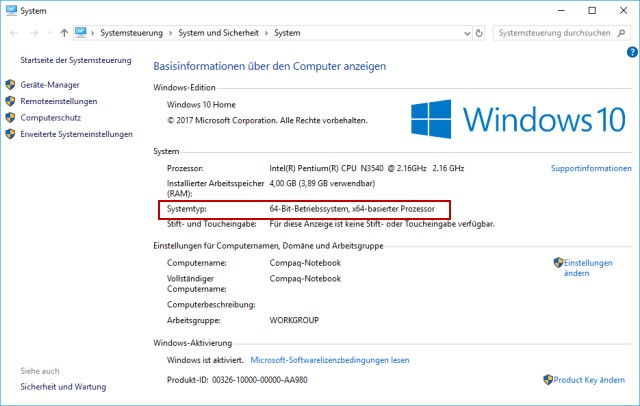Image resolution: width=640 pixels, height=406 pixels.
Task: Click Compaq-Notebook next to Vollständiger Computername
Action: pos(305,279)
